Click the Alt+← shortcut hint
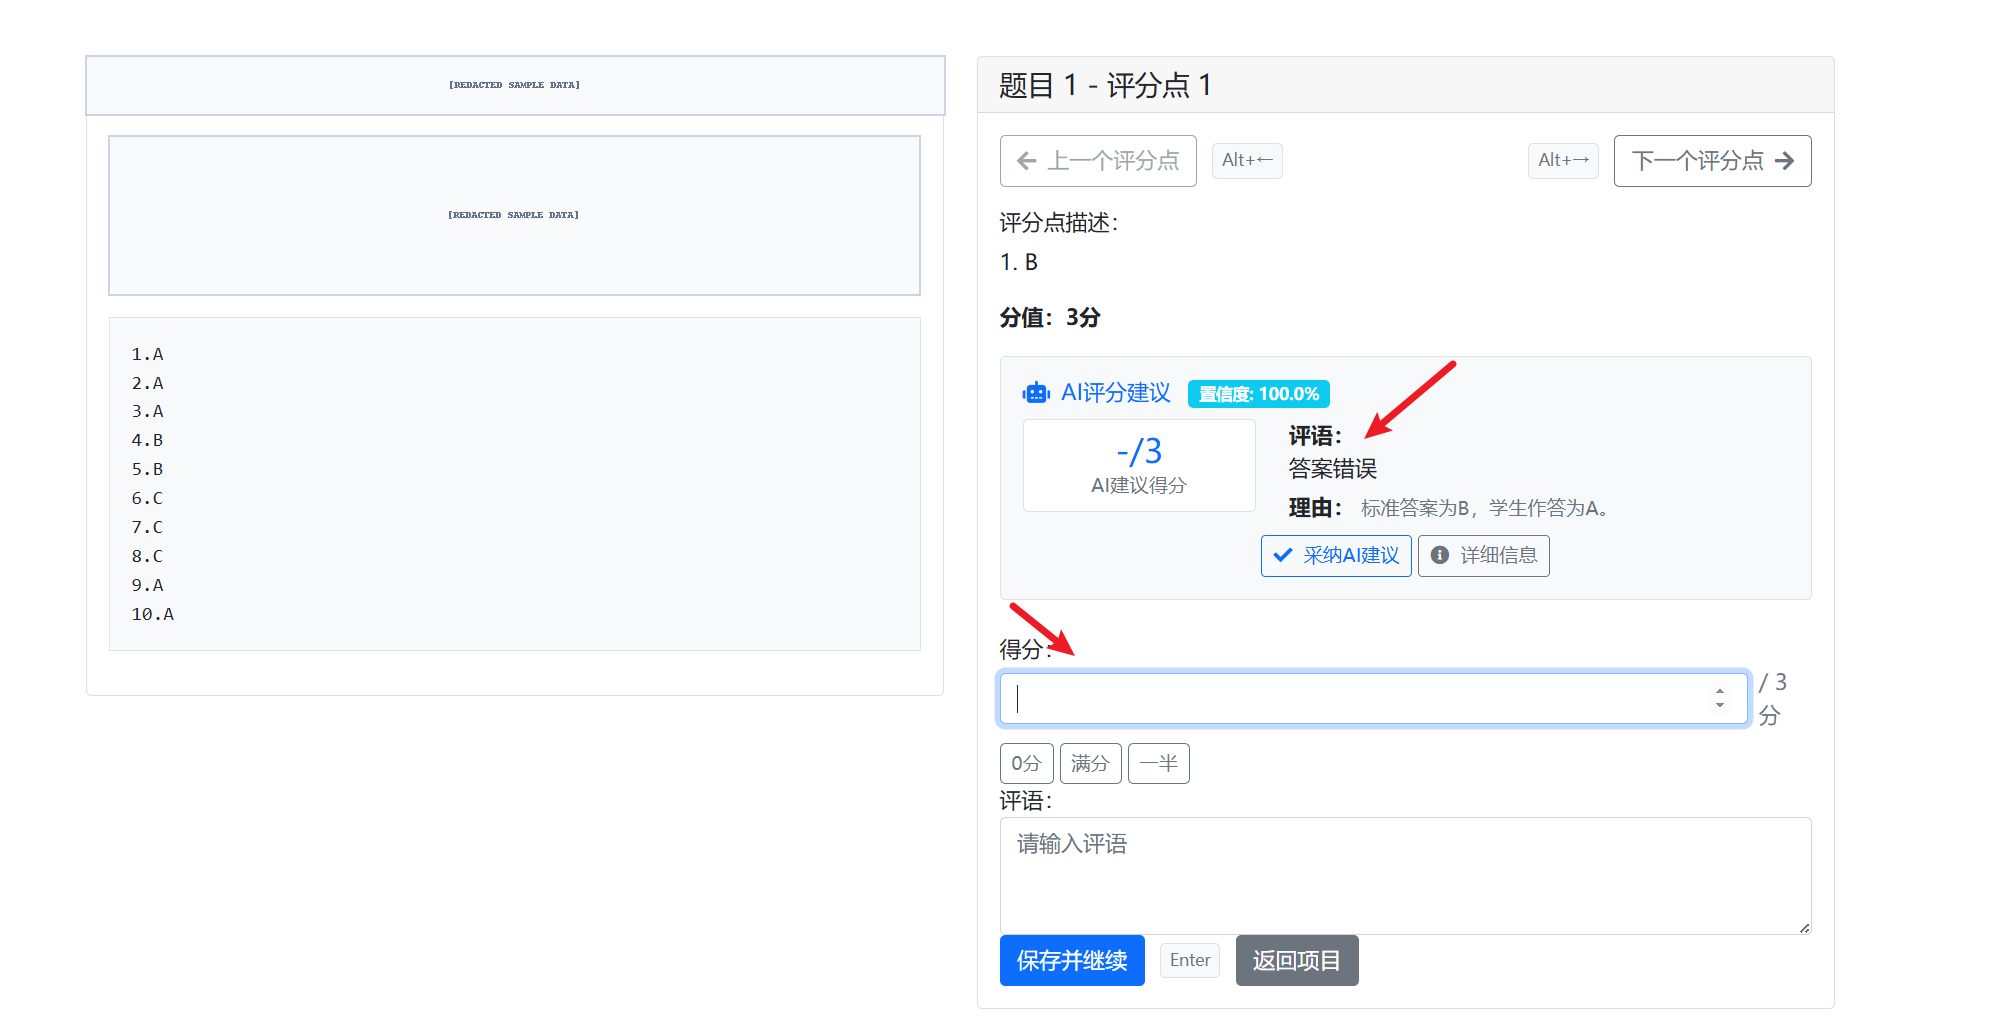2000x1023 pixels. point(1247,160)
